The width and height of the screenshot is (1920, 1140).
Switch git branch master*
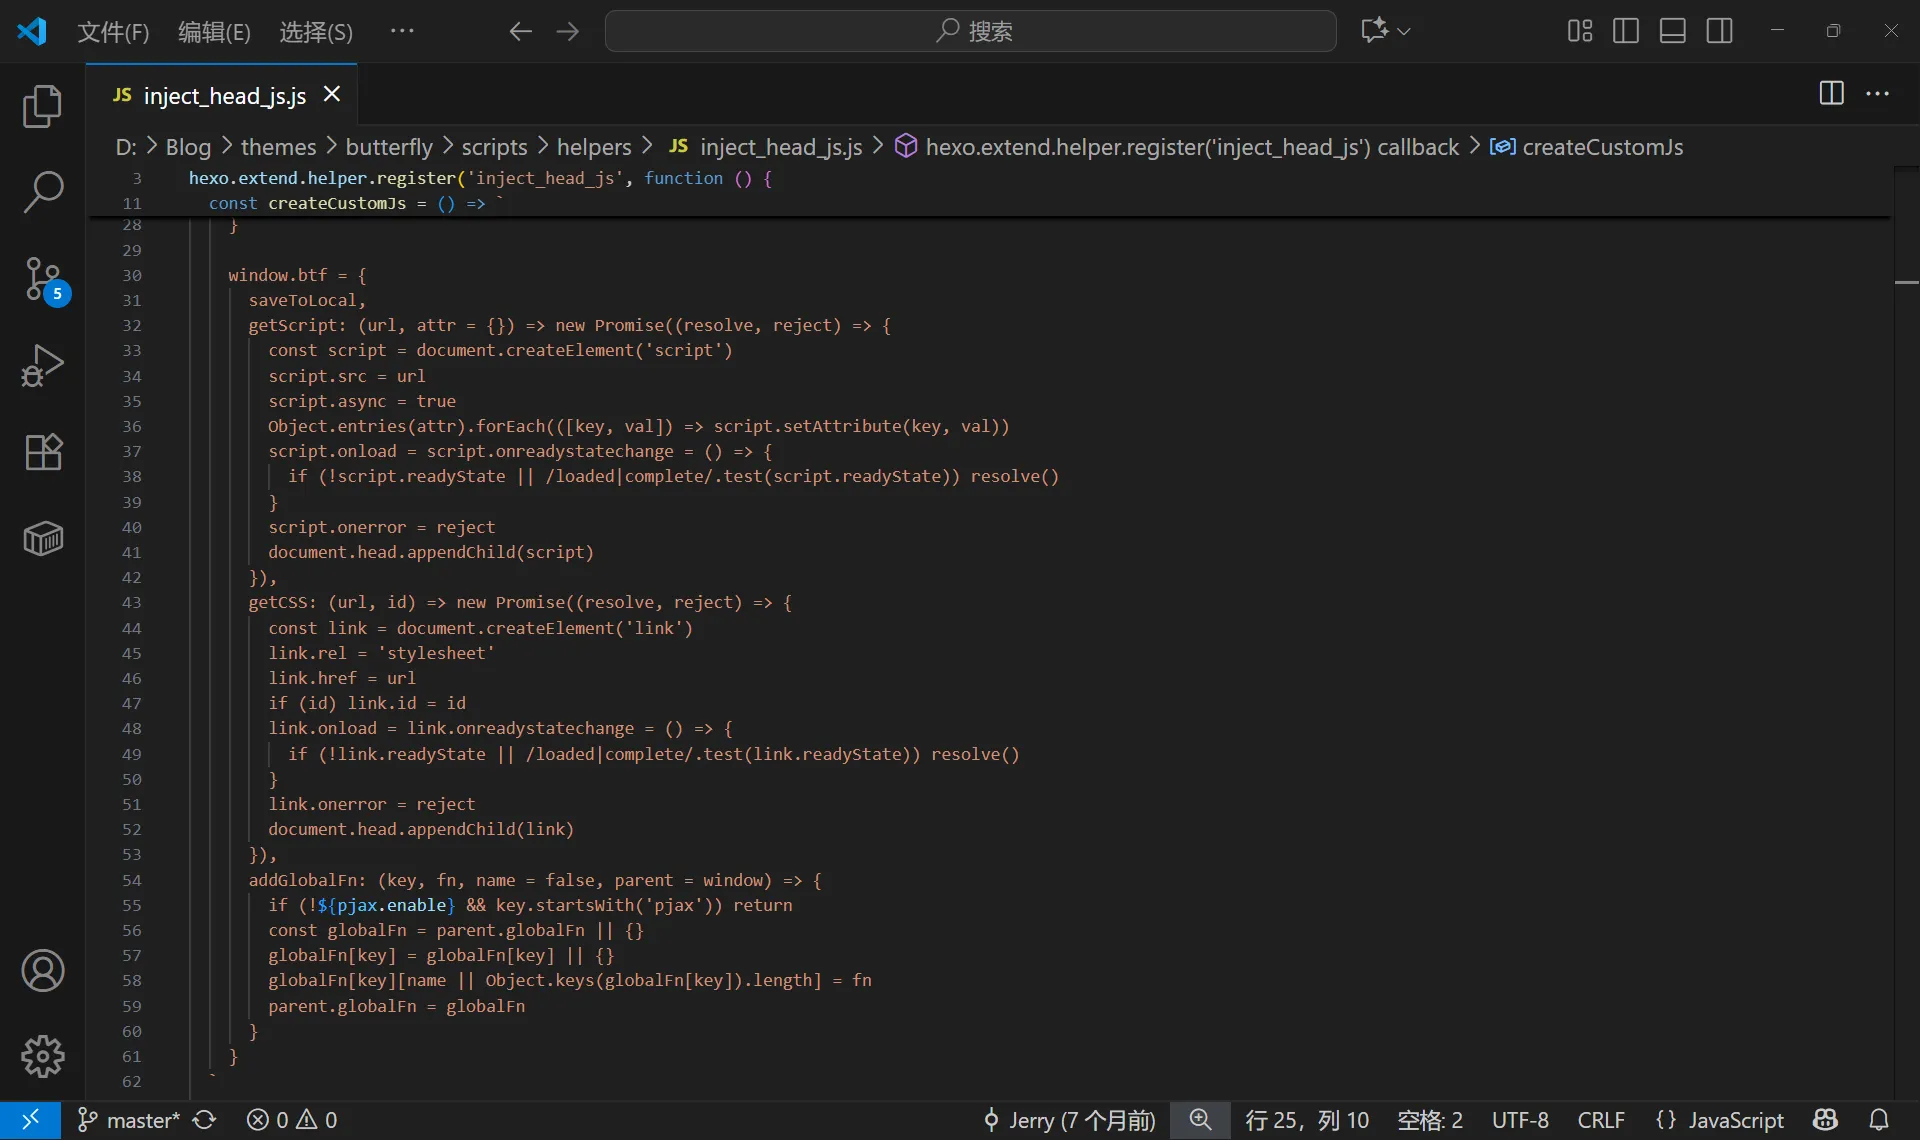(x=129, y=1120)
